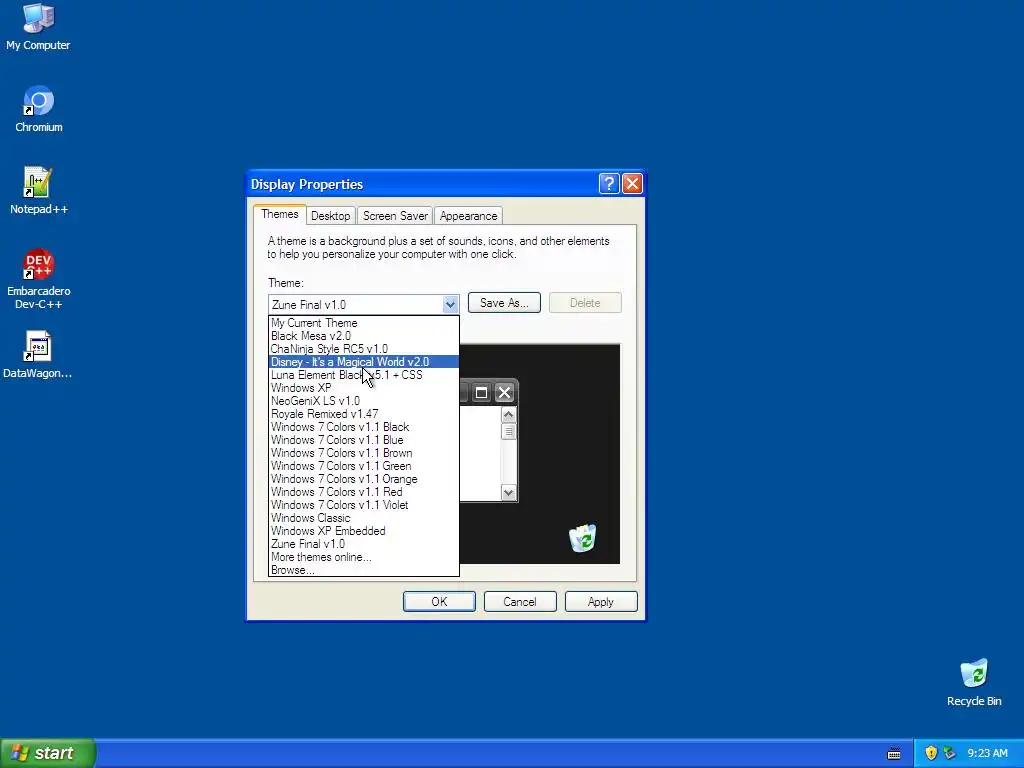Click the keyboard icon in taskbar
Image resolution: width=1024 pixels, height=768 pixels.
[x=894, y=754]
